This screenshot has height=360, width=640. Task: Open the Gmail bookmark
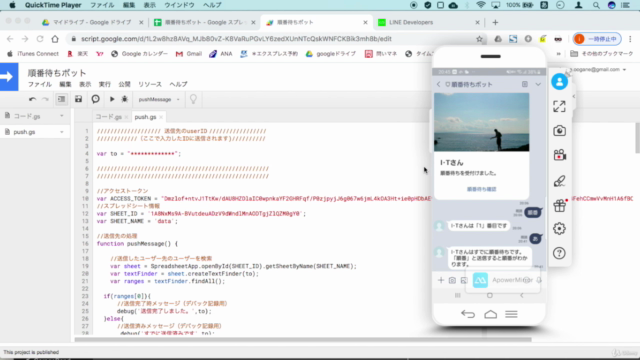point(189,53)
